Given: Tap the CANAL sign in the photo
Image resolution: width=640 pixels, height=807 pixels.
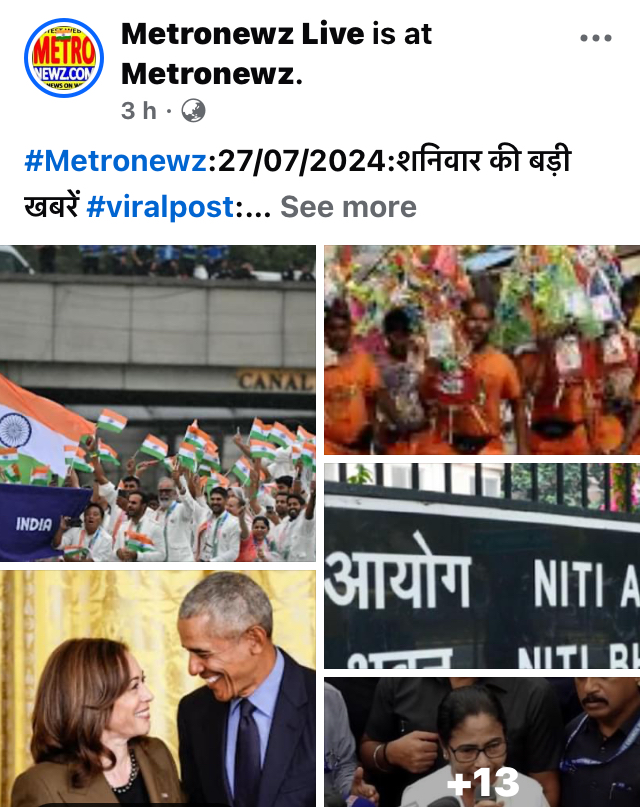Looking at the screenshot, I should (x=276, y=381).
